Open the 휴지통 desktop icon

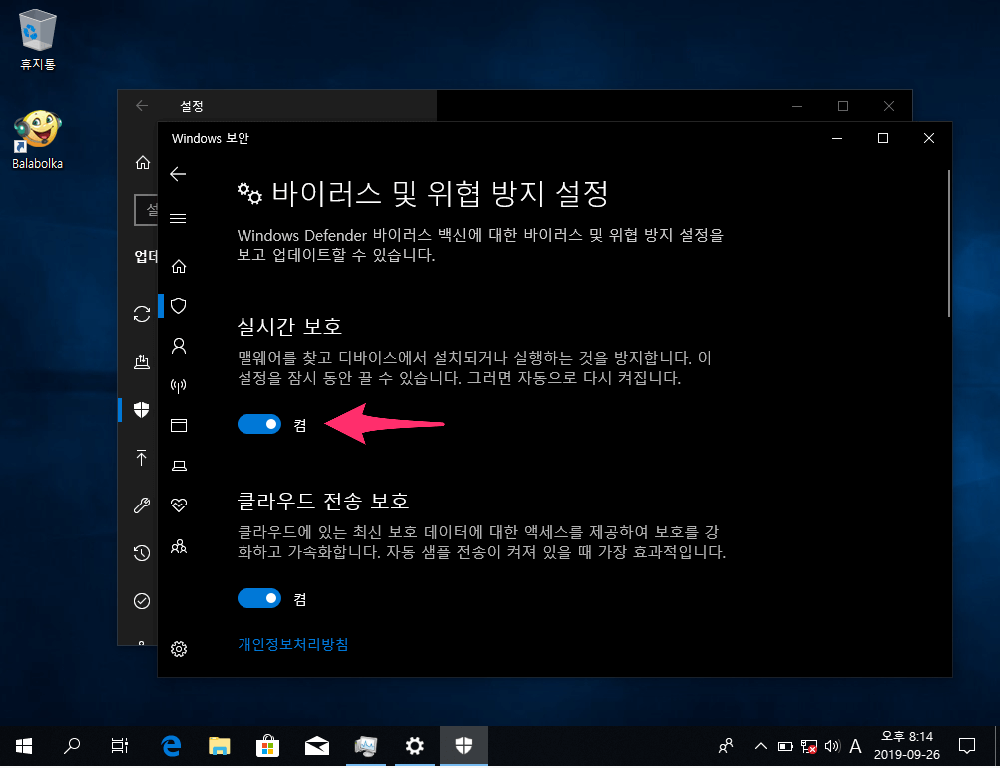click(x=38, y=40)
